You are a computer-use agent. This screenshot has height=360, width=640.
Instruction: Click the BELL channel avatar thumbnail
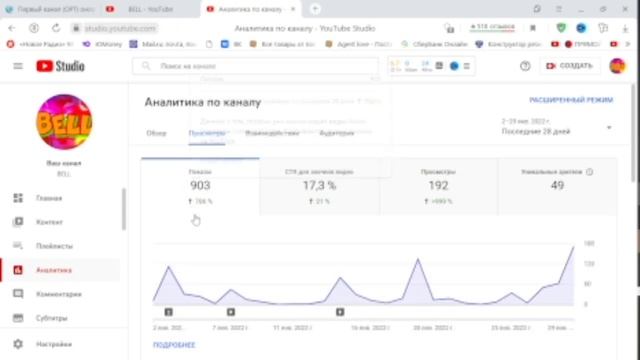(x=64, y=122)
